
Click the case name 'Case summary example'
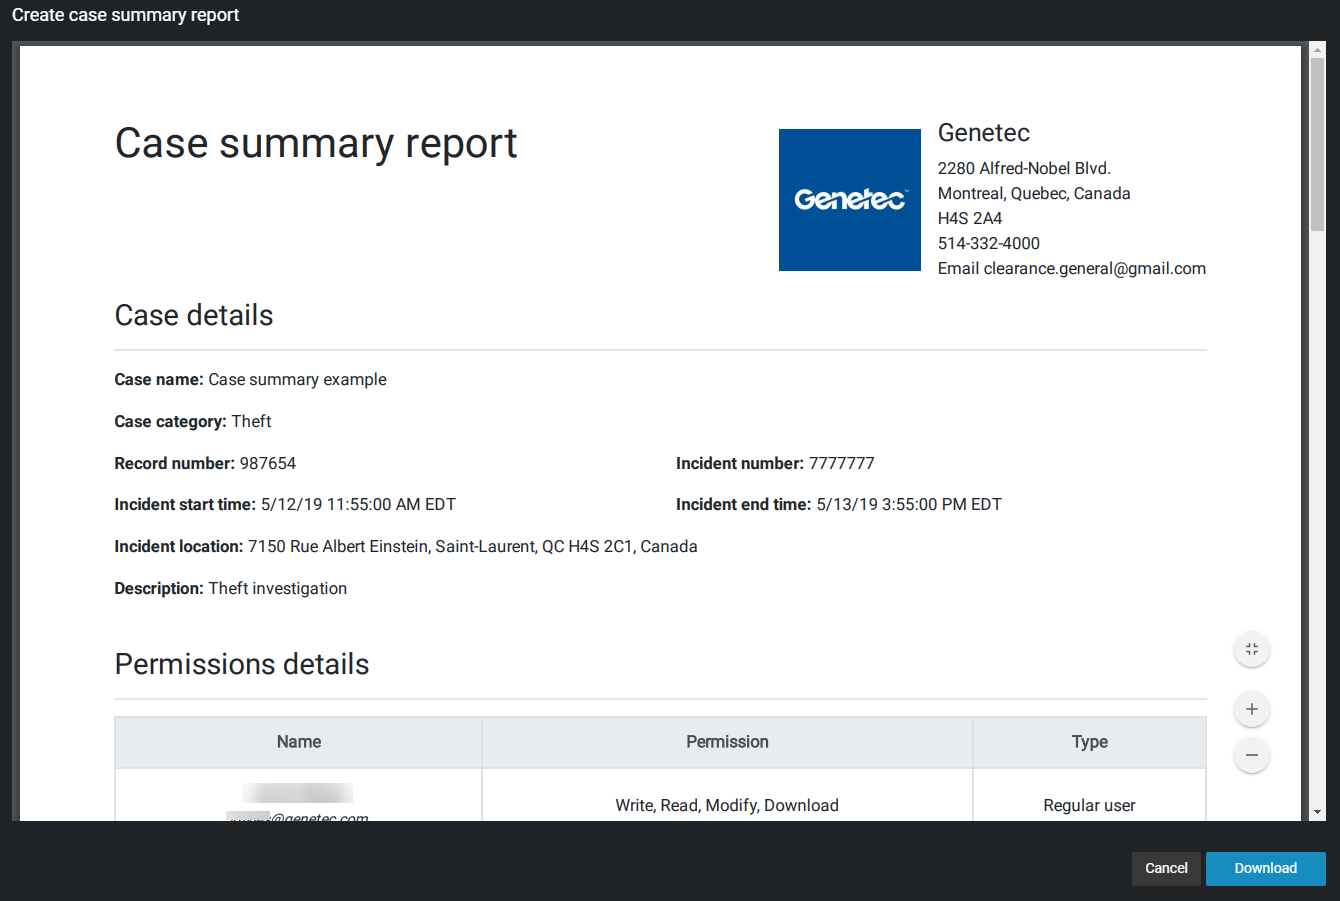297,379
